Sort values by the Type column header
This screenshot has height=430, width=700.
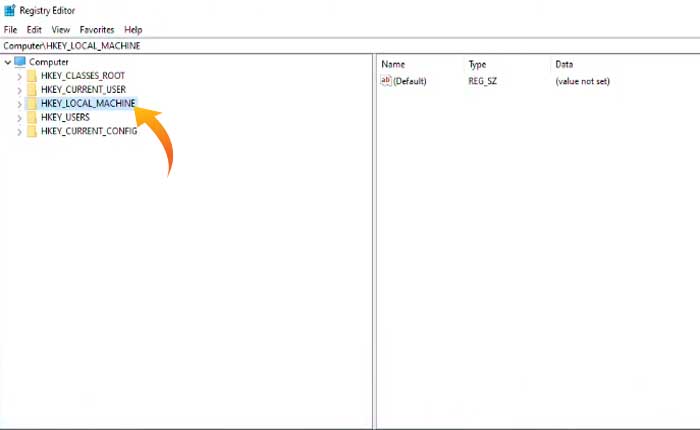[x=477, y=64]
